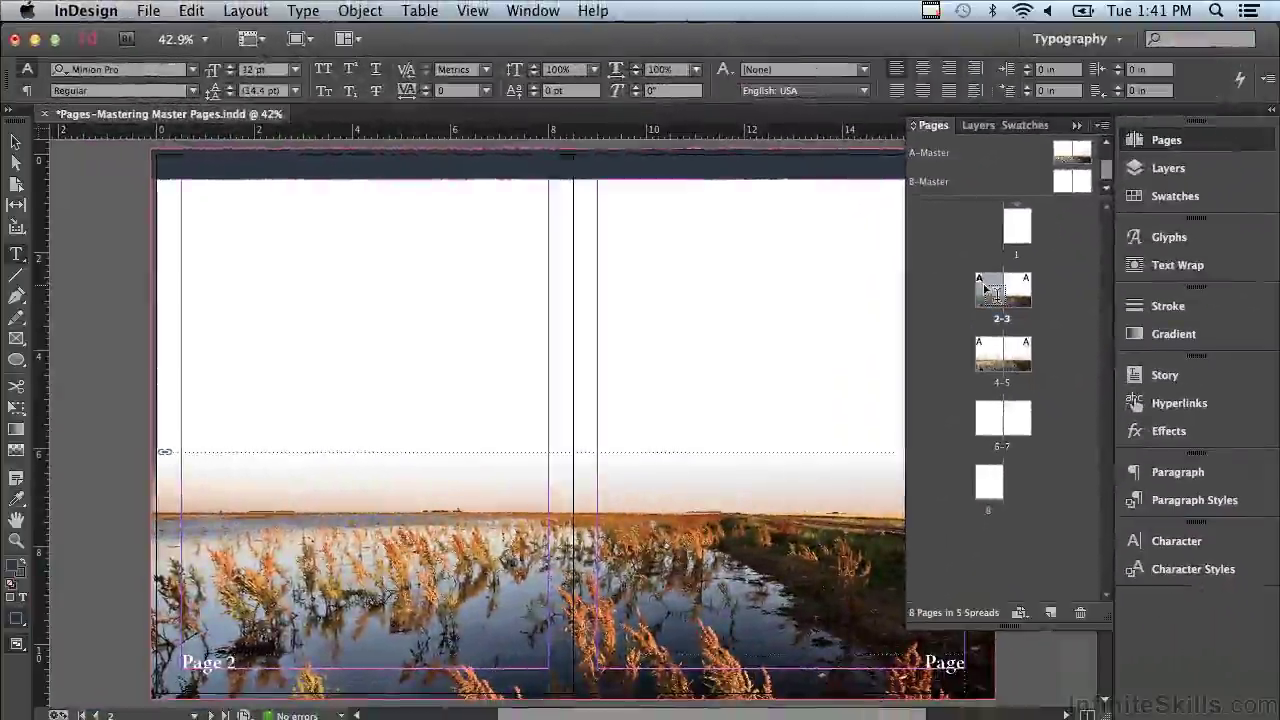Choose the Page tool
This screenshot has width=1280, height=720.
(x=16, y=184)
